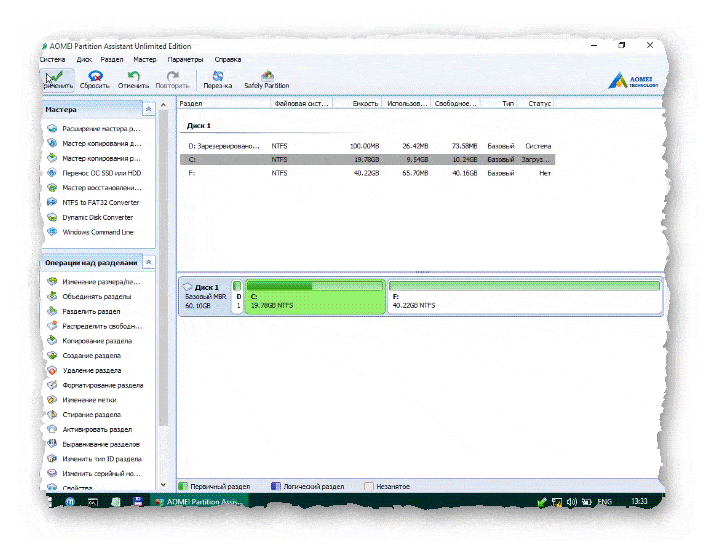The image size is (704, 544).
Task: Click Delete partition (Удаление раздела) icon
Action: point(52,370)
